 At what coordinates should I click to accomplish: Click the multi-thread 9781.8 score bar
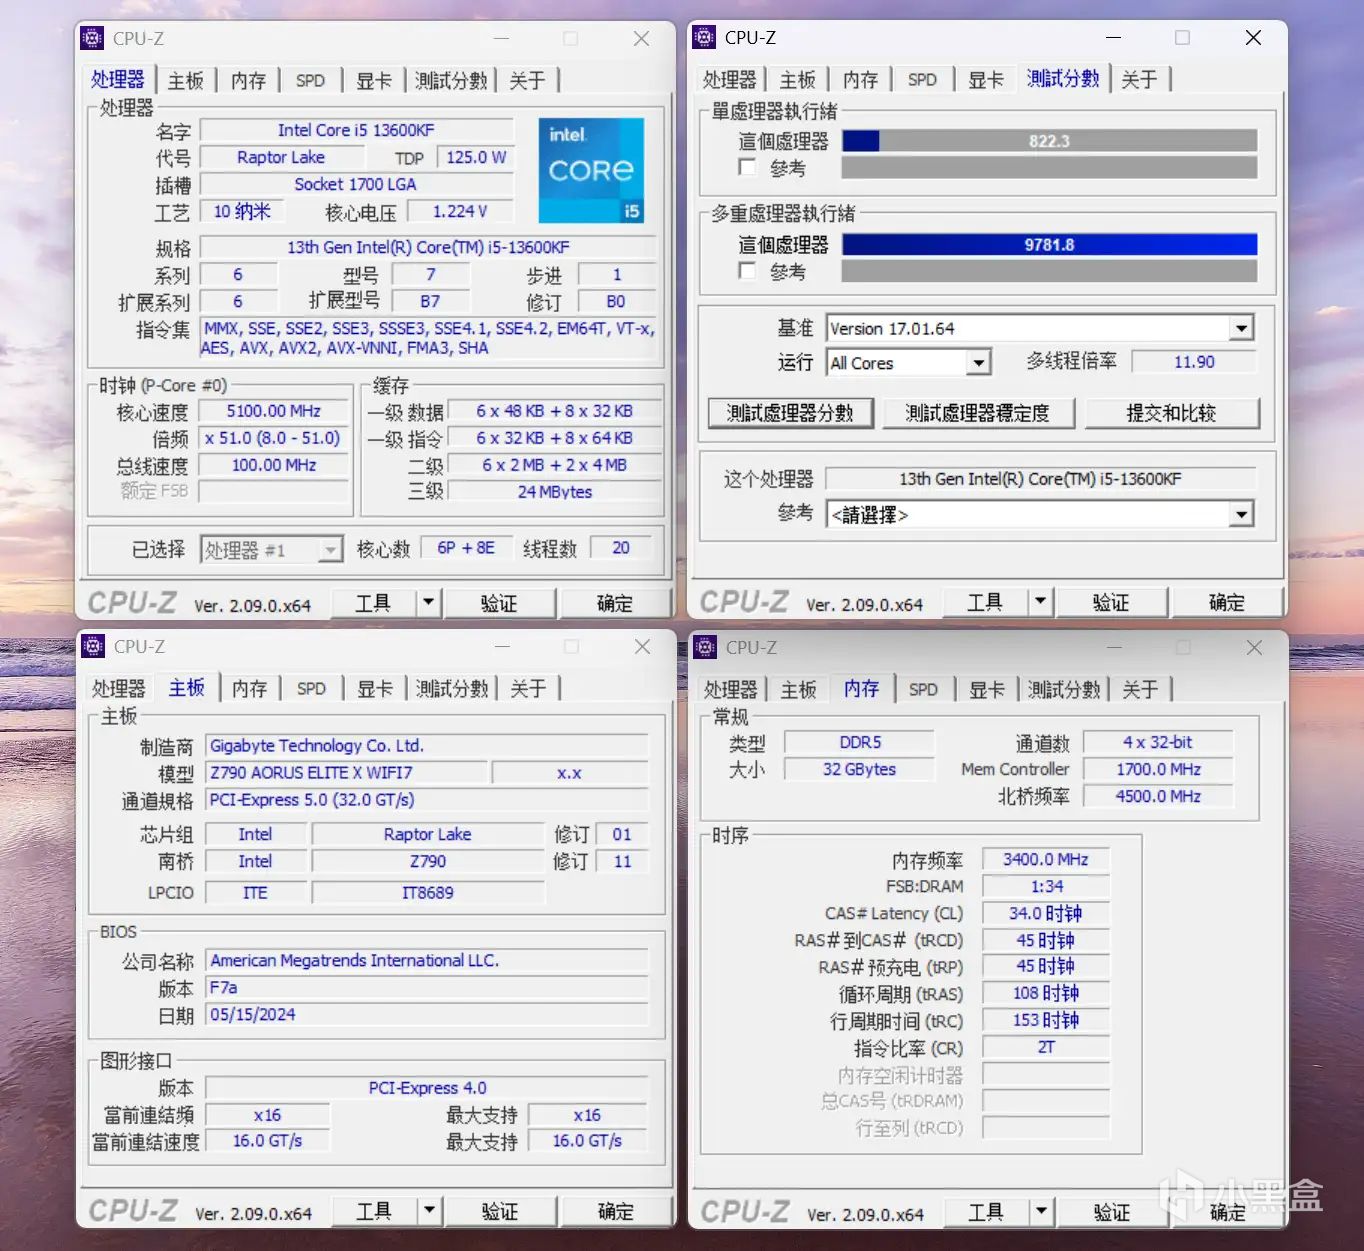pos(1049,245)
